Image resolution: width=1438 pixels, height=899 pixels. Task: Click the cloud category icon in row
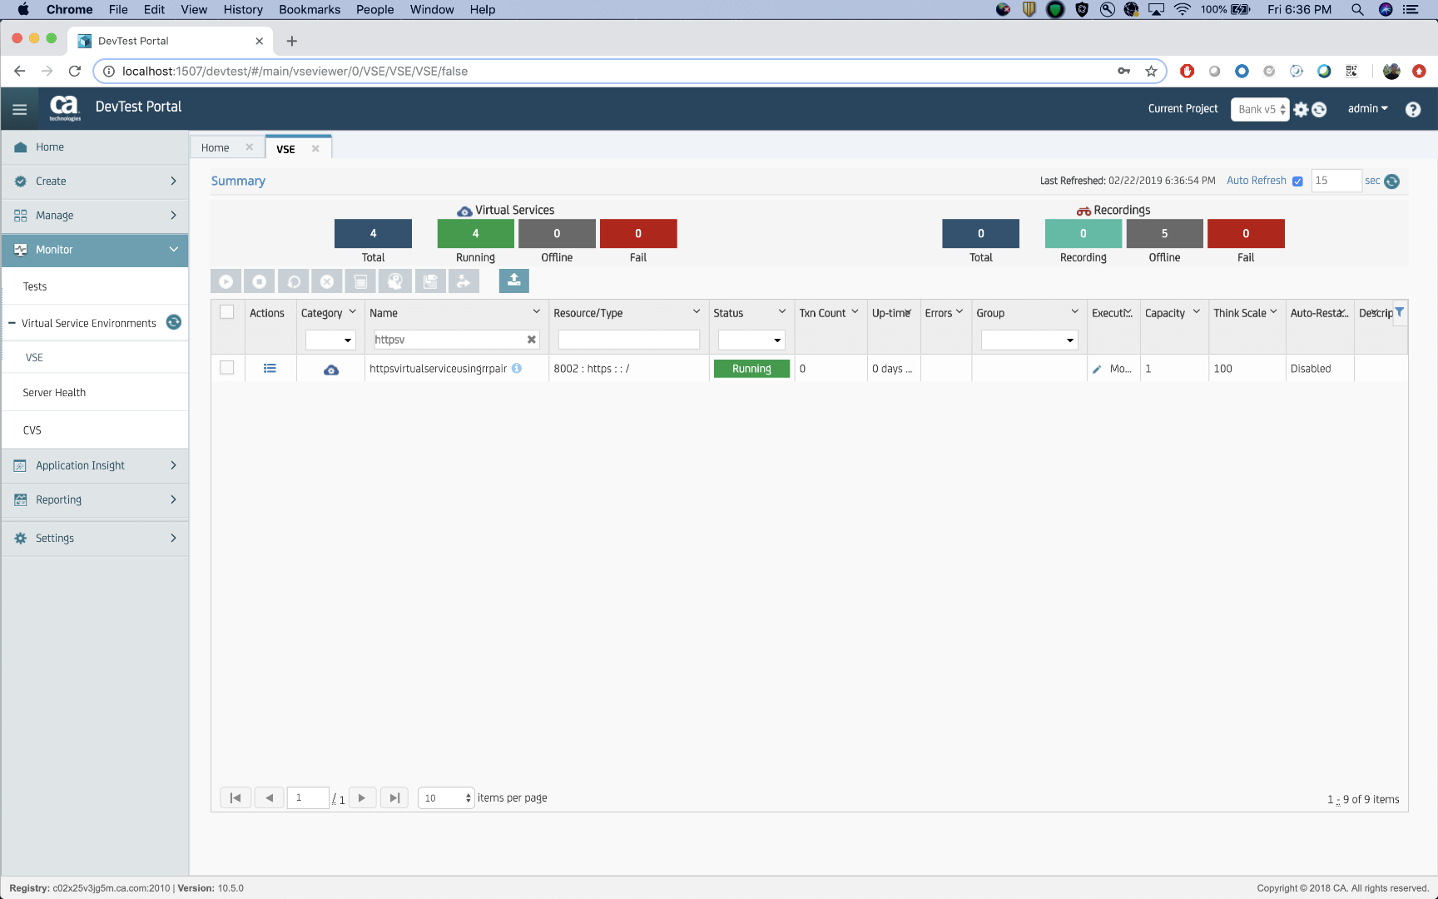coord(331,370)
